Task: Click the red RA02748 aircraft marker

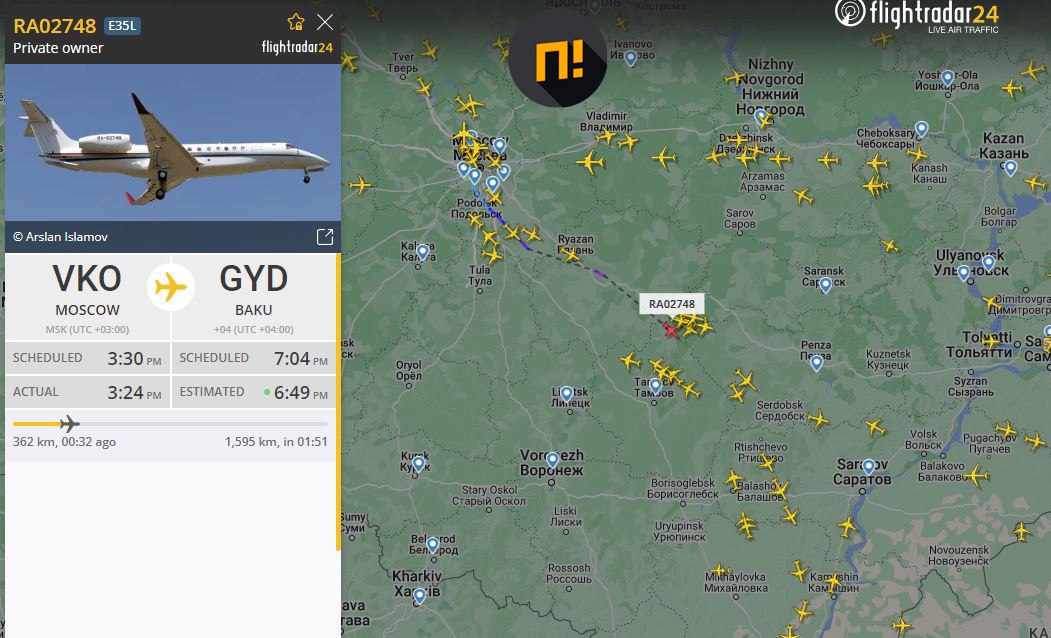Action: pyautogui.click(x=671, y=330)
